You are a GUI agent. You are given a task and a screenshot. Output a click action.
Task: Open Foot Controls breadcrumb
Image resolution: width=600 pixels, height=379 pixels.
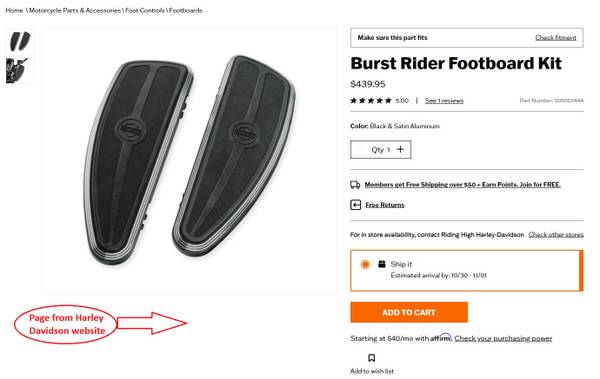point(145,10)
